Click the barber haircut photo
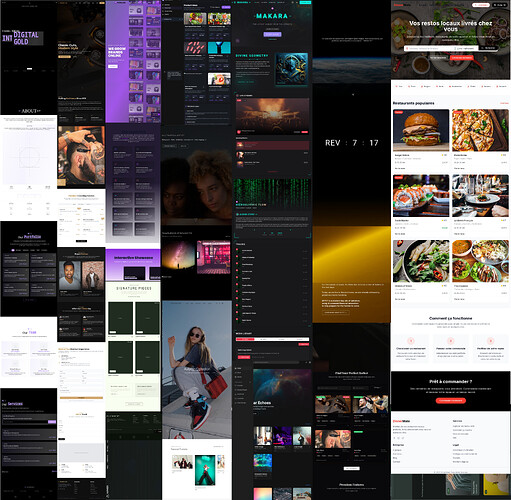The width and height of the screenshot is (511, 500). (x=81, y=155)
